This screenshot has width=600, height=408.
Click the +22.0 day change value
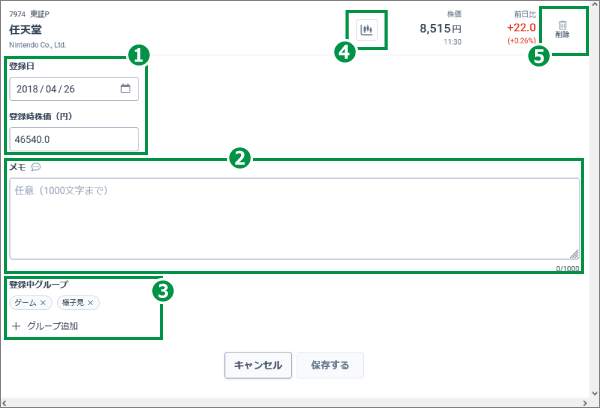(521, 28)
